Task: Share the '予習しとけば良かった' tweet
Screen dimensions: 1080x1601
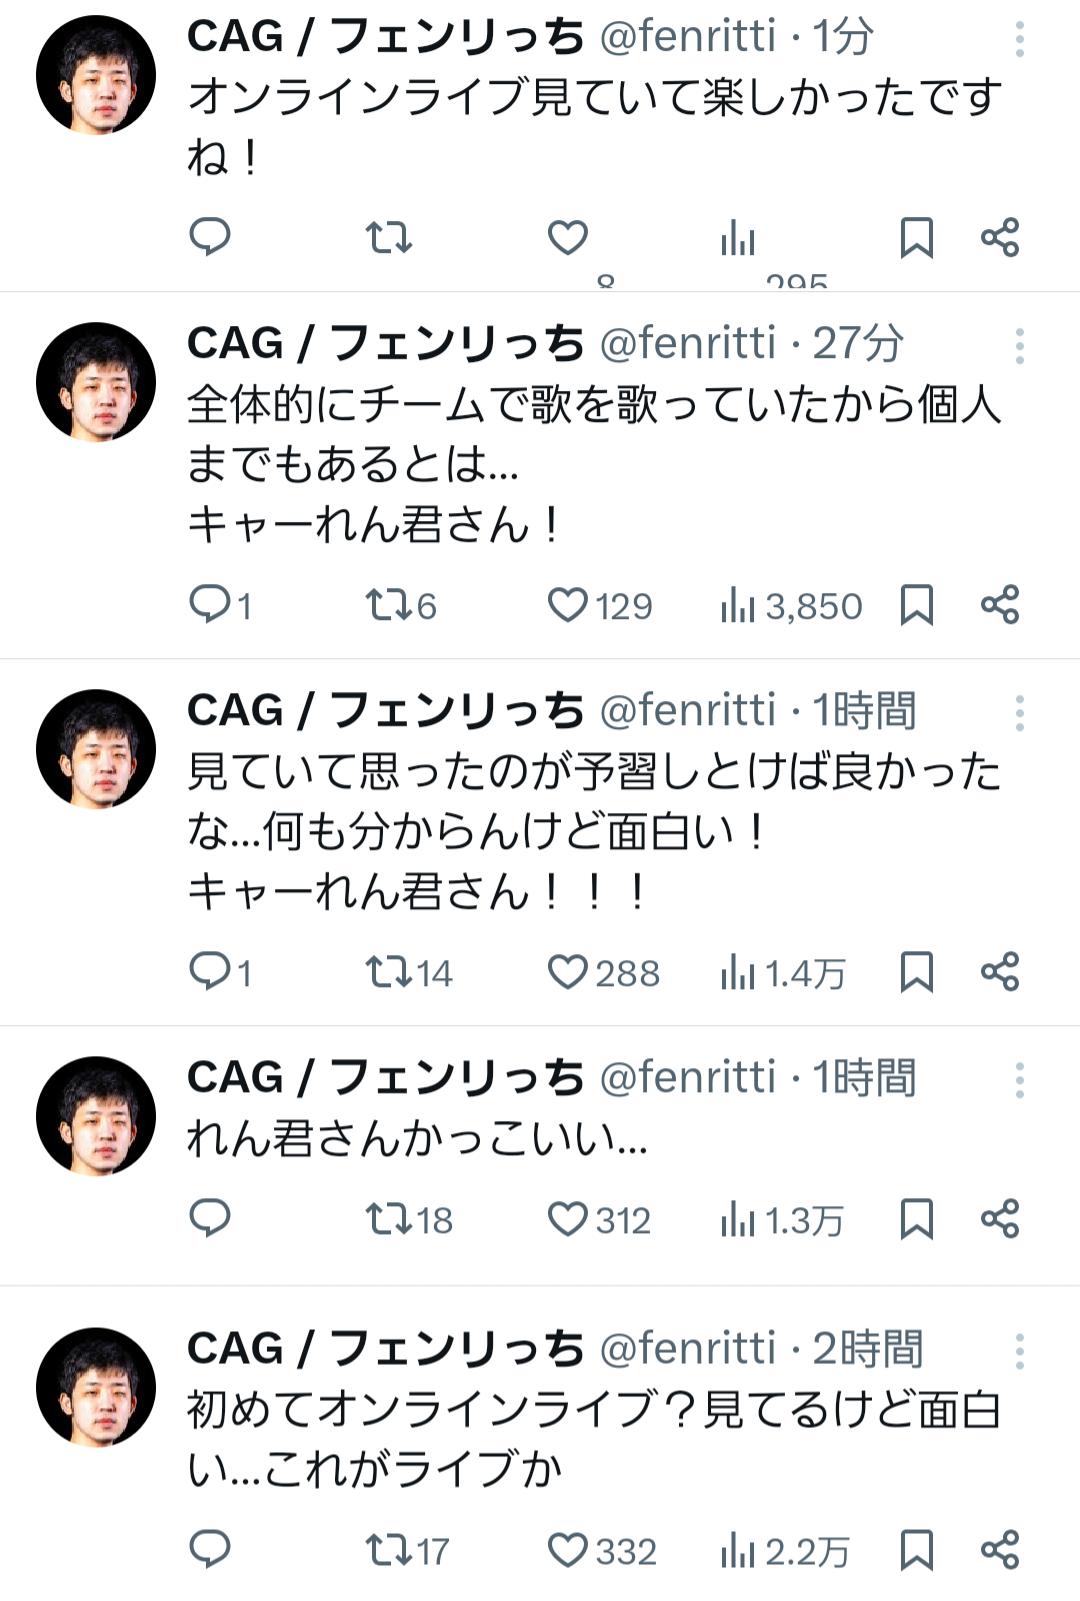Action: click(1000, 972)
